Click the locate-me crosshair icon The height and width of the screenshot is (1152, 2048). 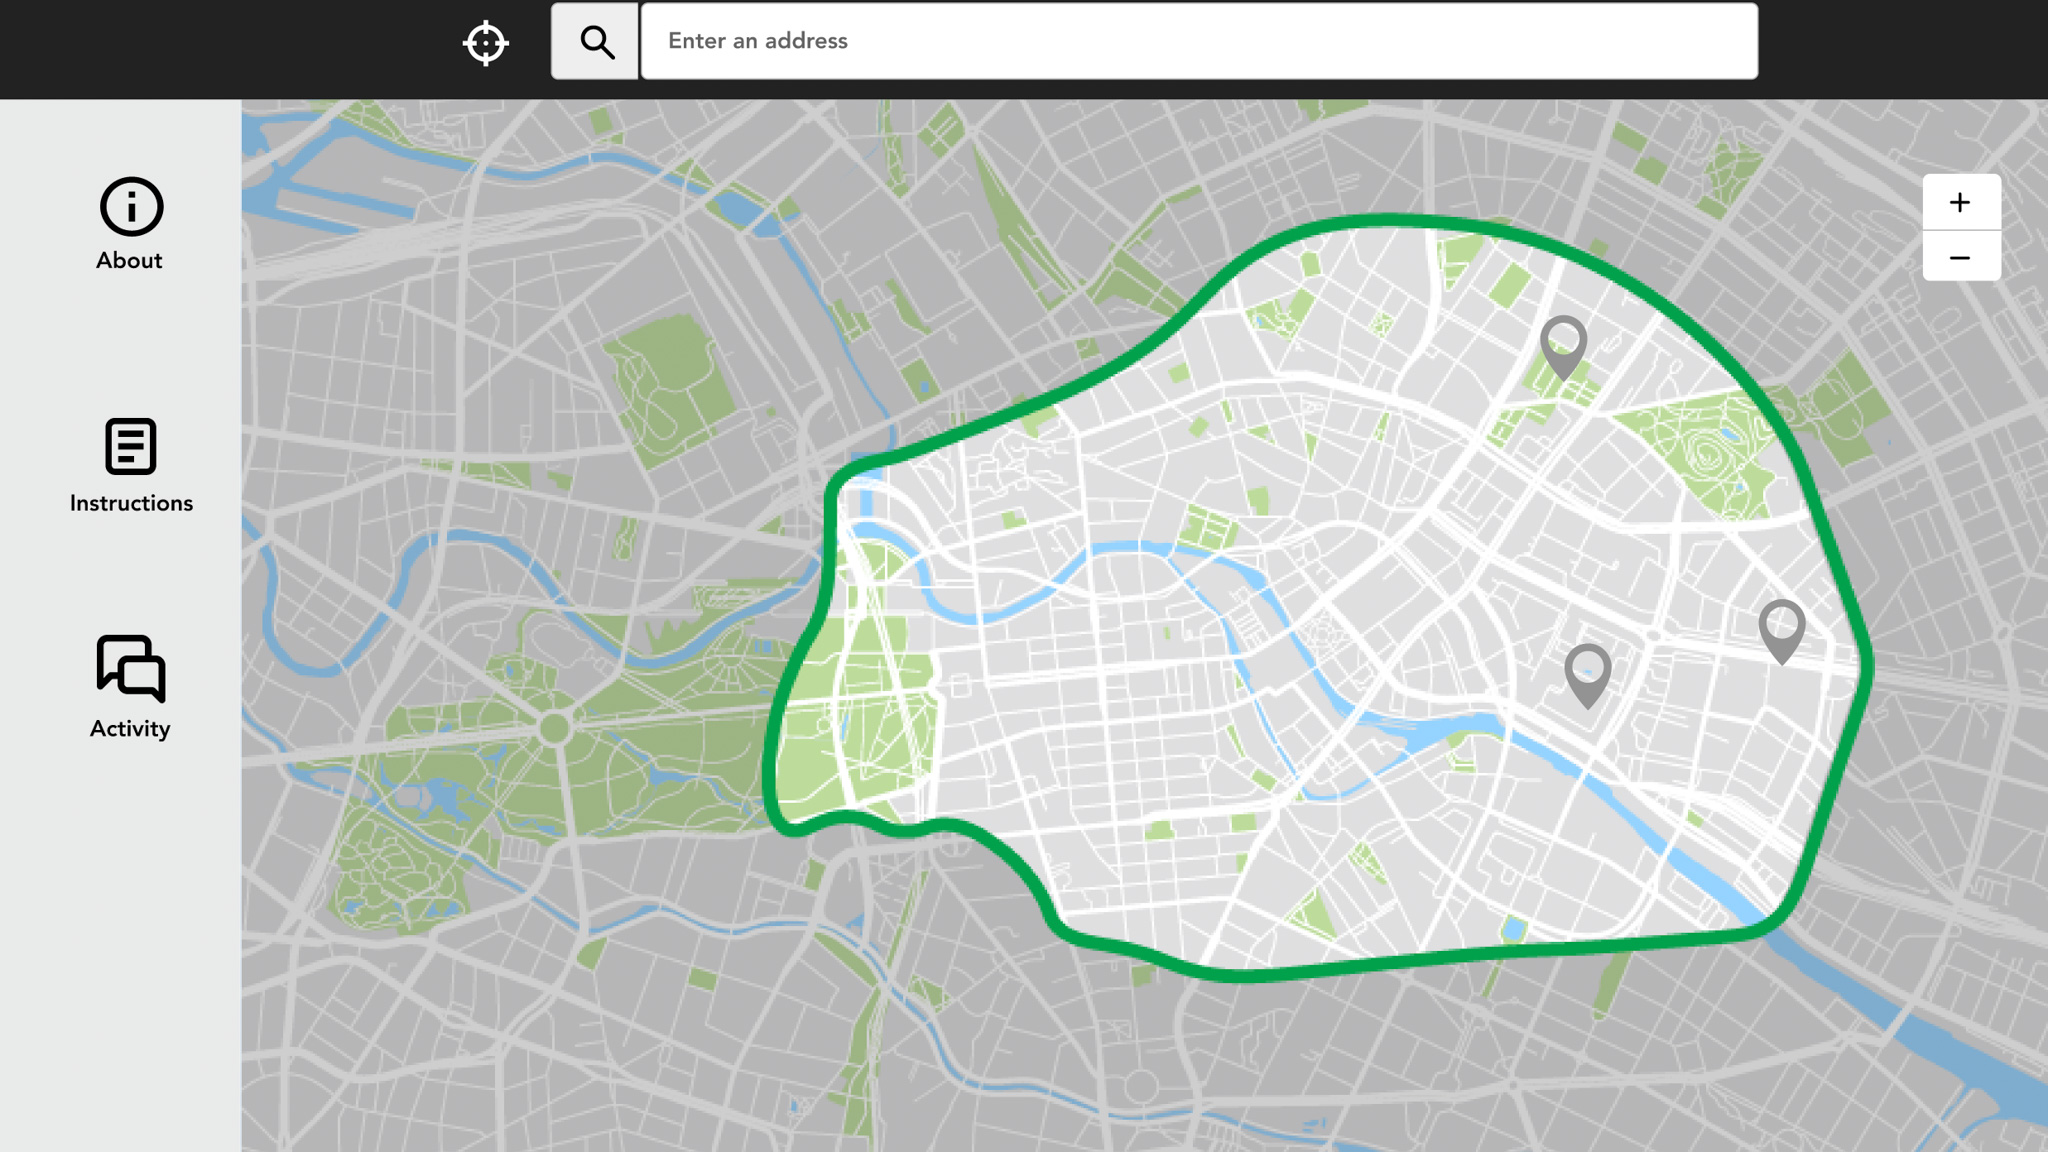pyautogui.click(x=486, y=42)
